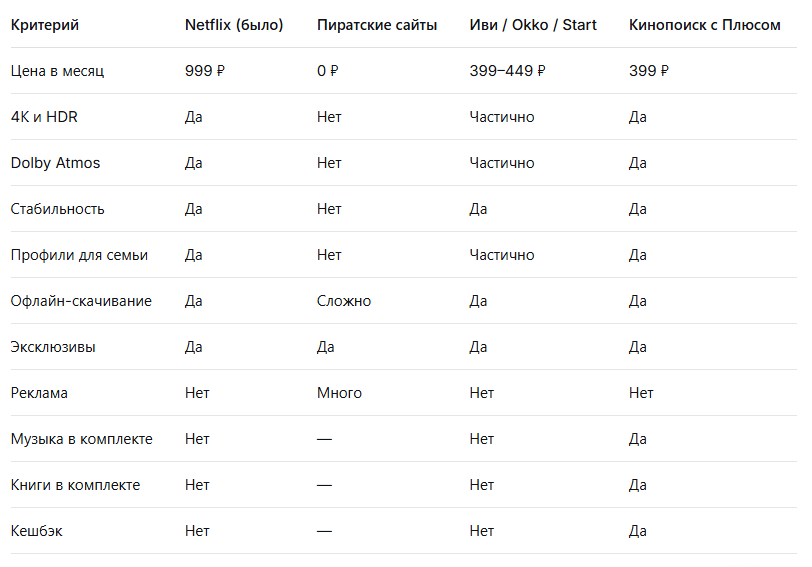Select the "Кешбэк" row label

pos(37,531)
